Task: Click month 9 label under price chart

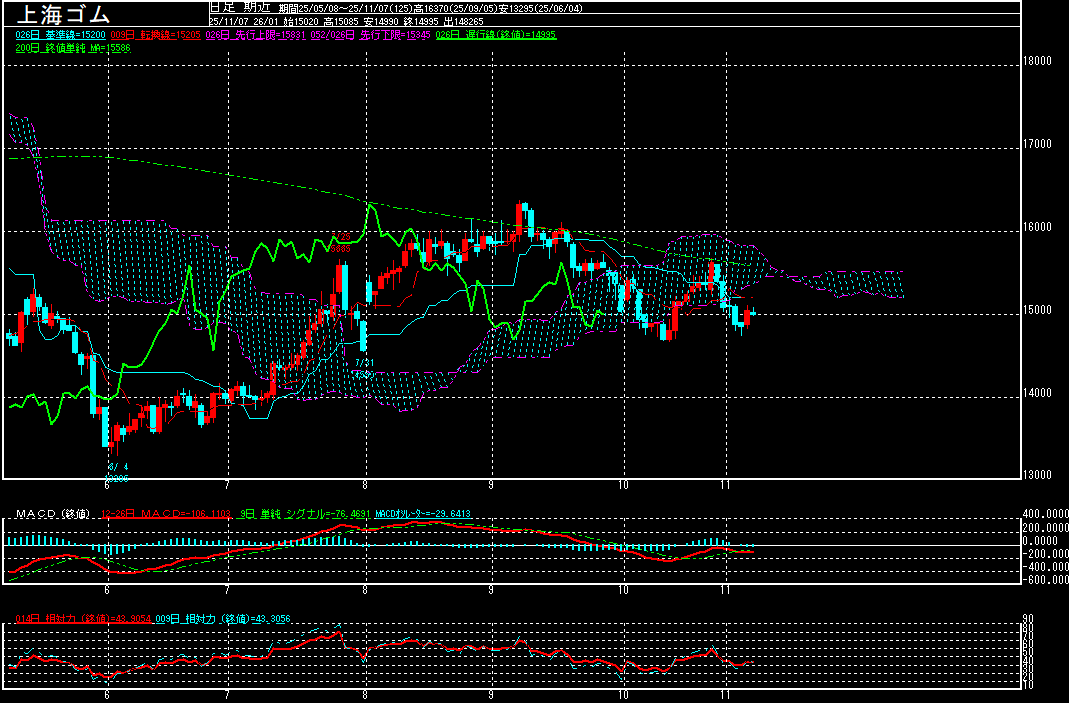Action: 491,485
